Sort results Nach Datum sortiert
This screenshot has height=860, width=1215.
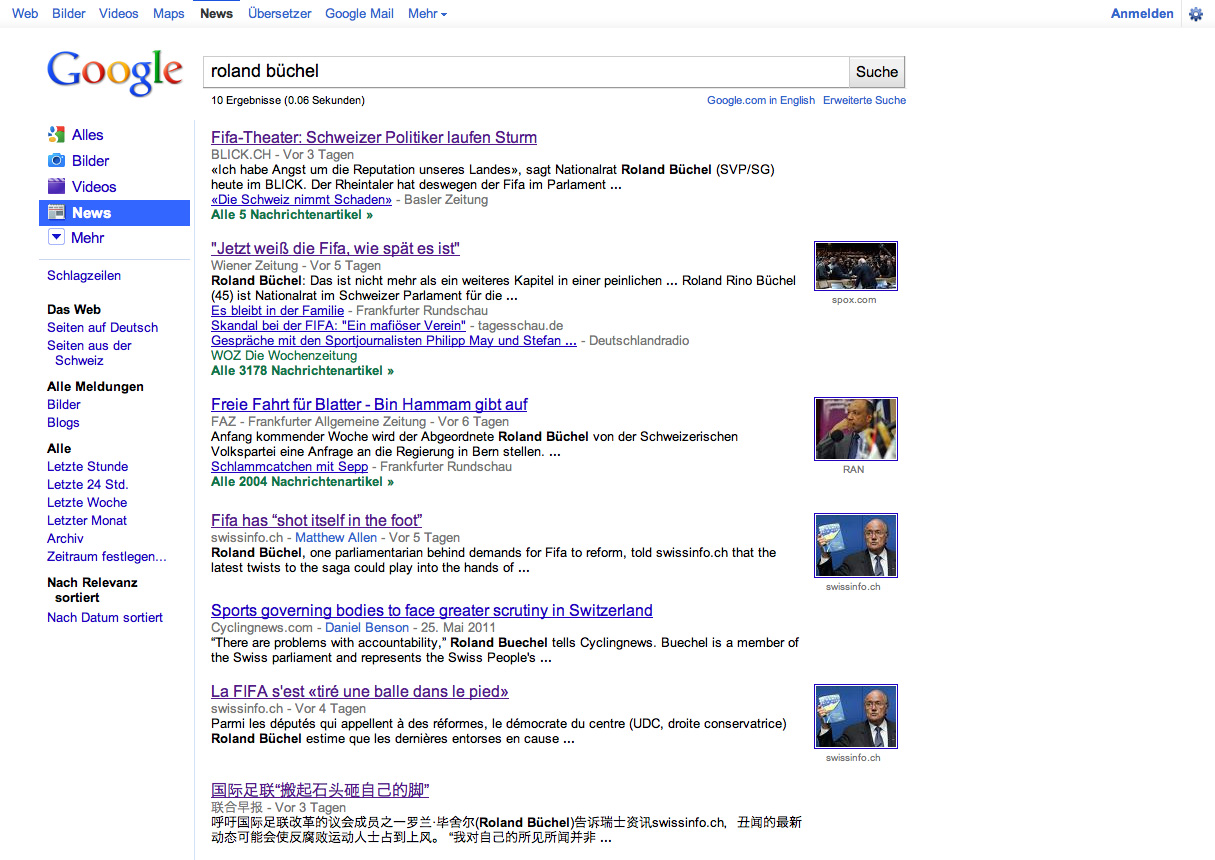[x=105, y=618]
